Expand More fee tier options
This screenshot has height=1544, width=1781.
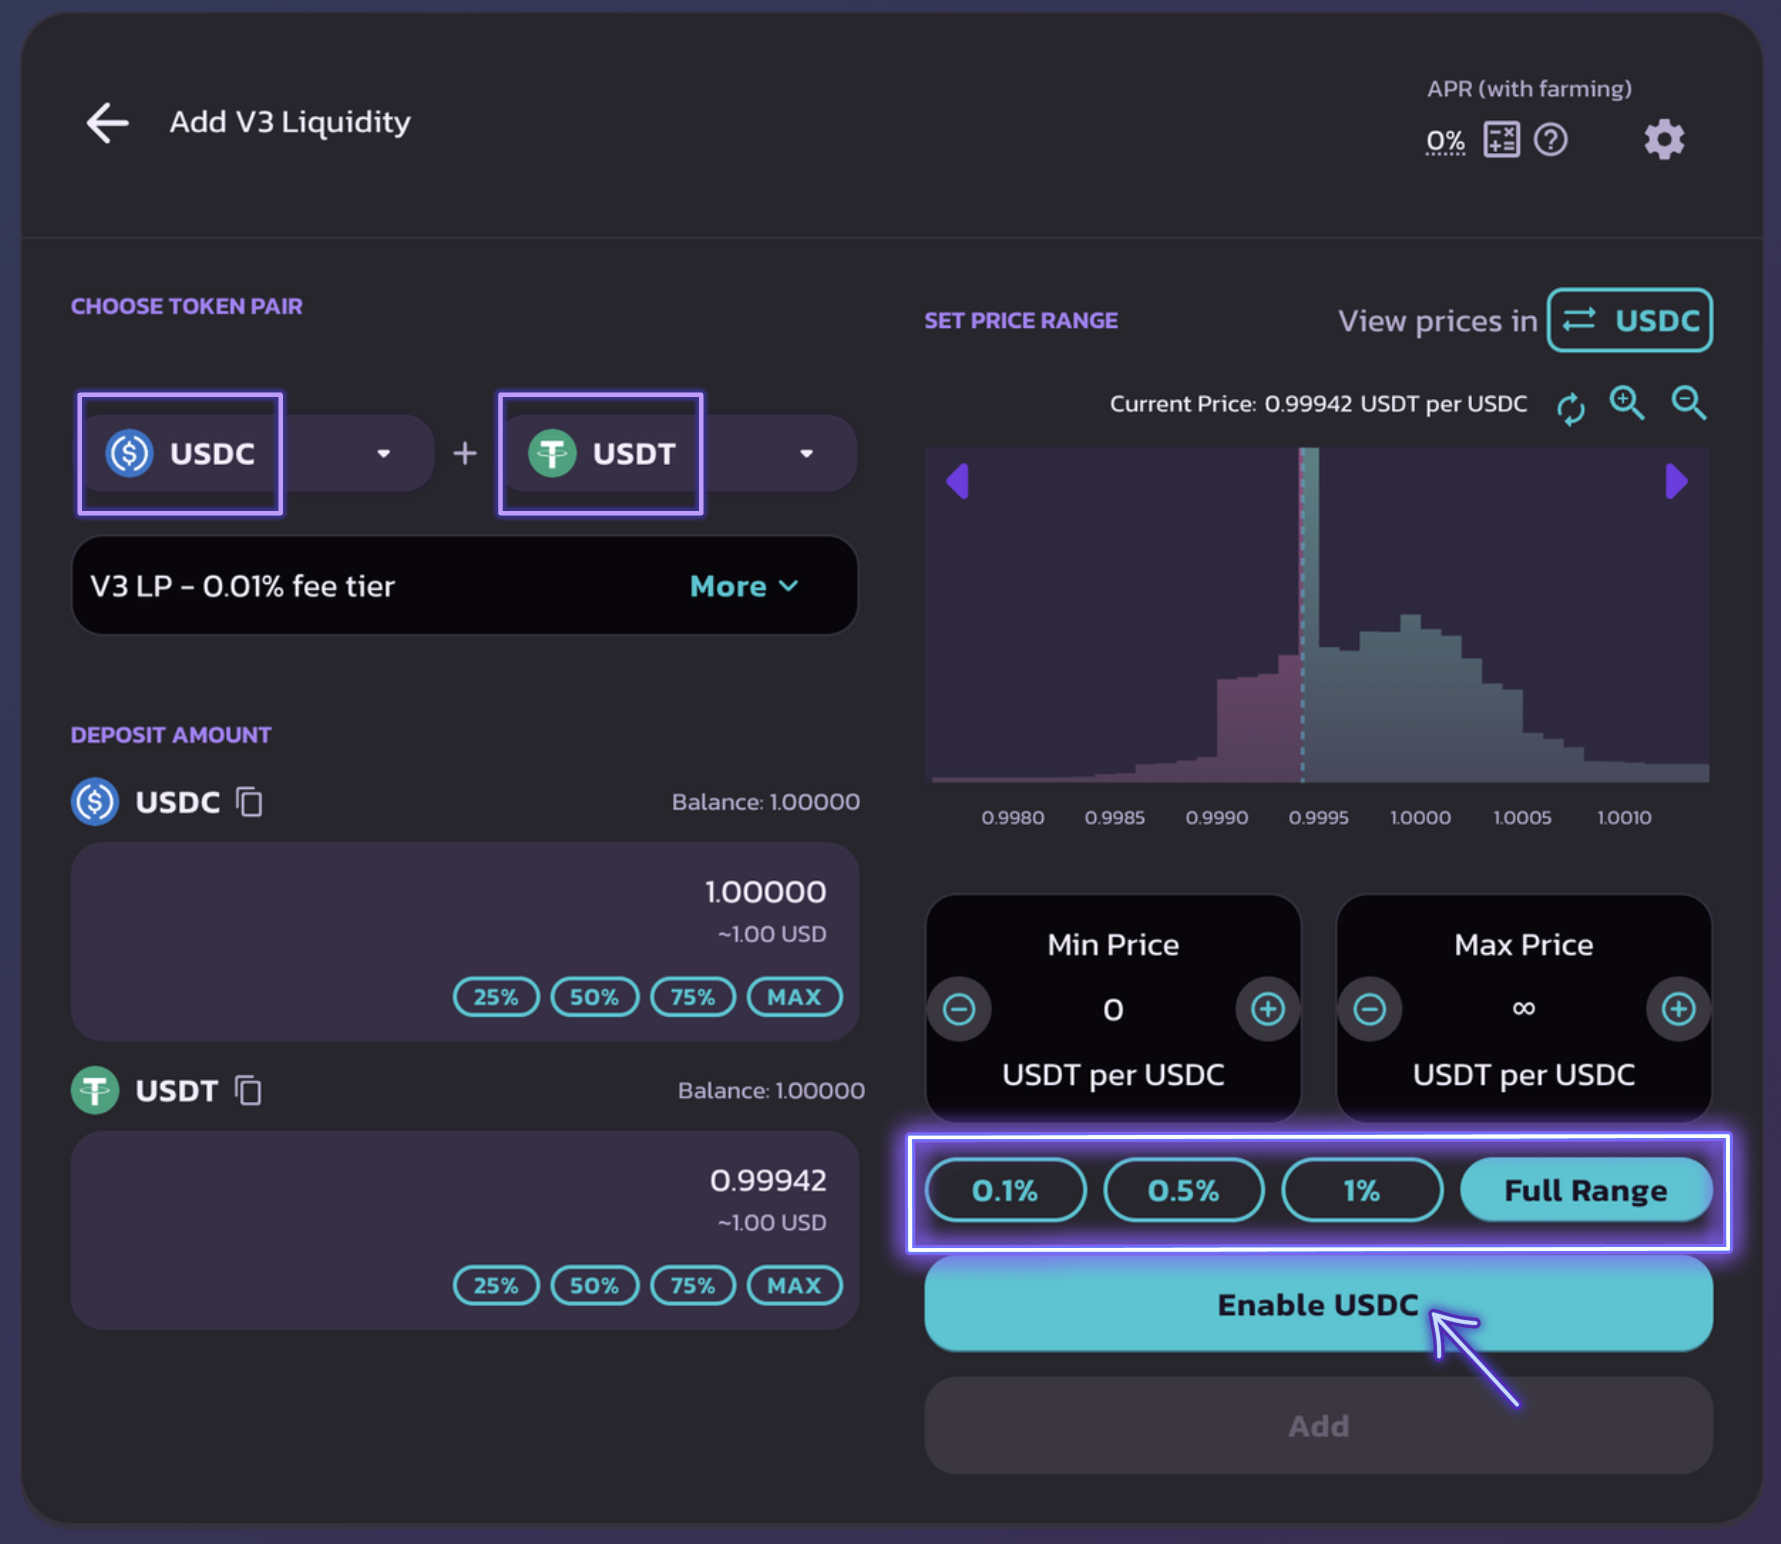[743, 586]
